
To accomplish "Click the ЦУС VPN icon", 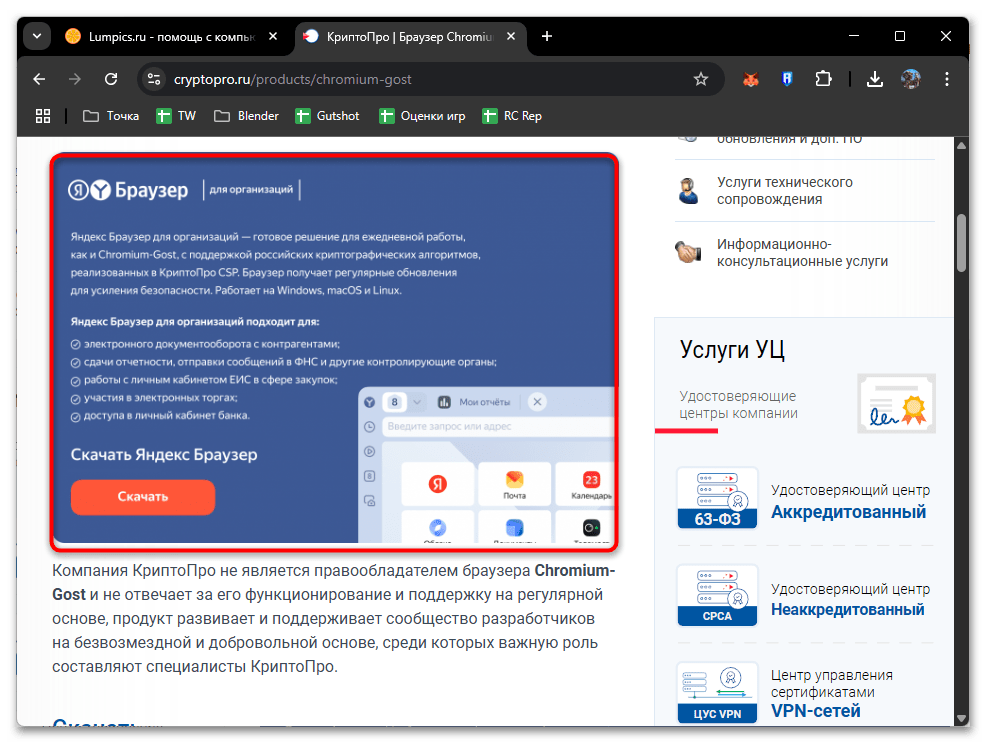I will [x=717, y=693].
